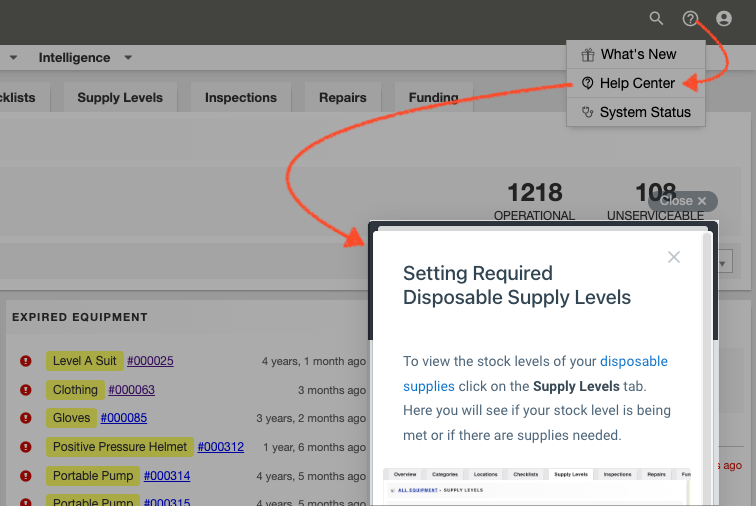Open equipment link #000063
Screen dimensions: 756x506
click(x=131, y=390)
